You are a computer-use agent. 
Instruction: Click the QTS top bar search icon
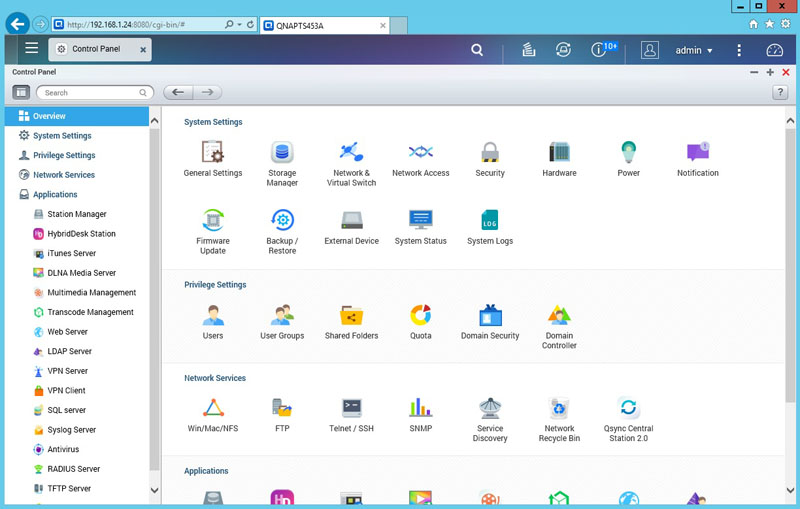477,50
